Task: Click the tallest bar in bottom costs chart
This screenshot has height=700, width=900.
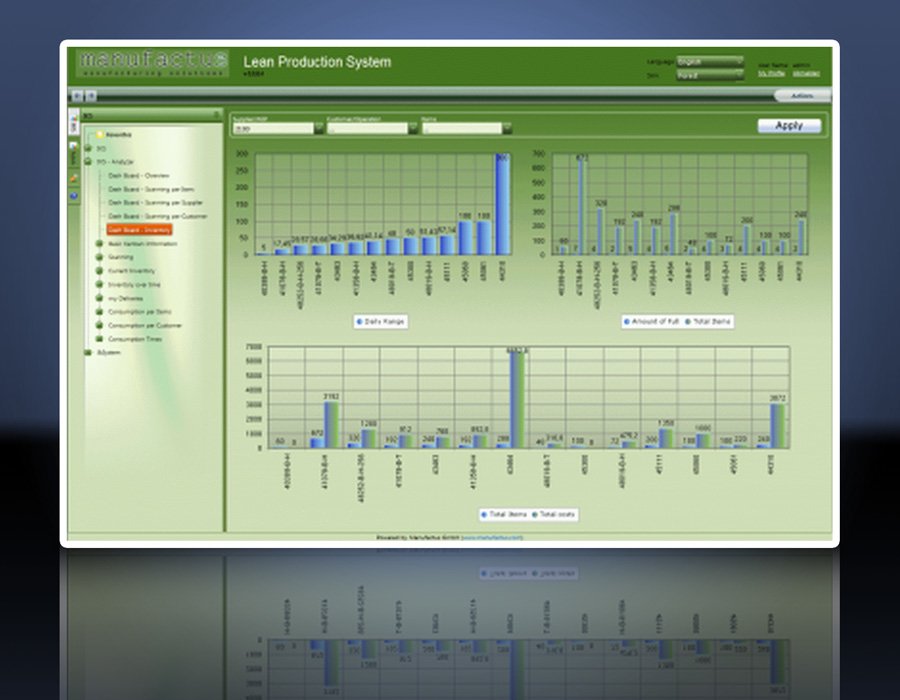Action: click(518, 400)
